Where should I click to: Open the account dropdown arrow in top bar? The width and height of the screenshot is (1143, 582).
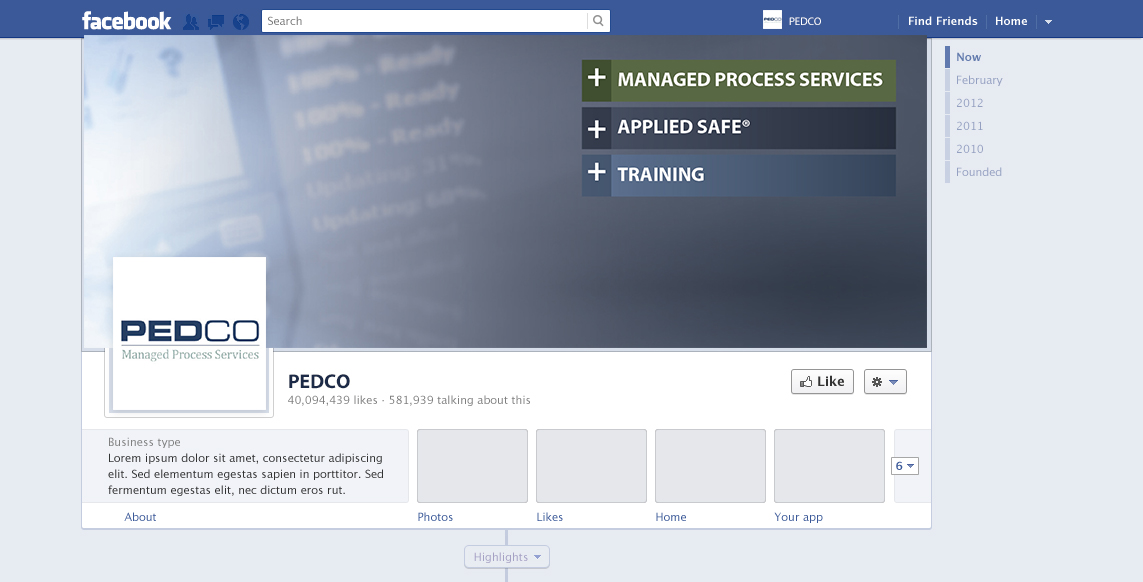pos(1048,22)
